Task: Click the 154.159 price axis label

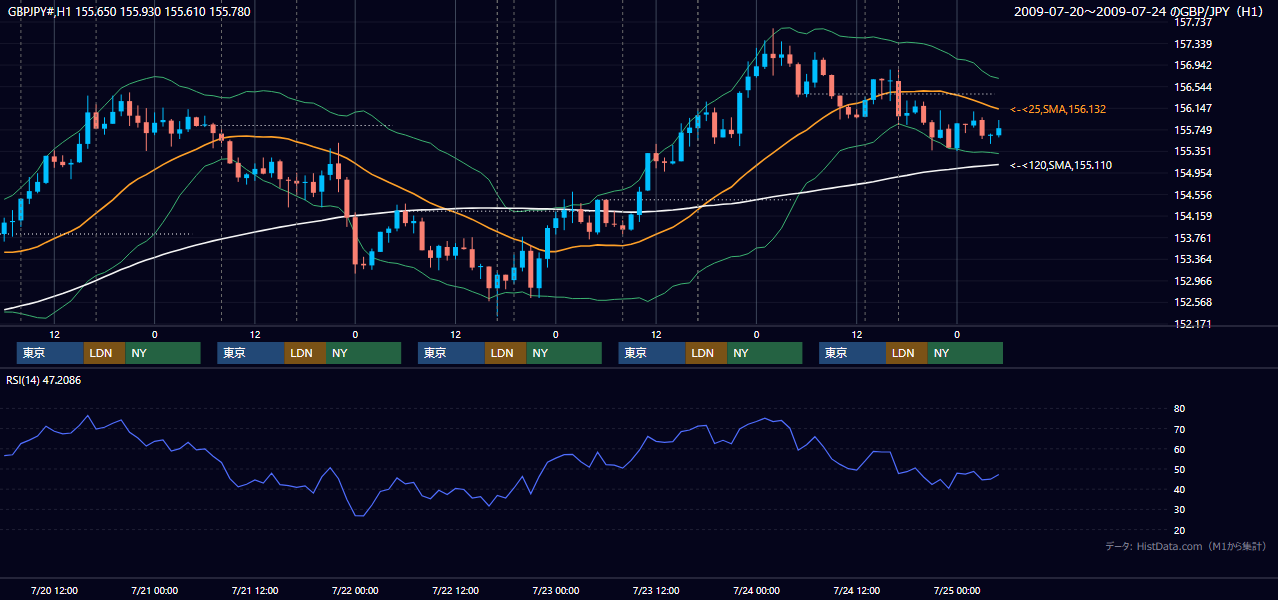Action: click(1193, 216)
